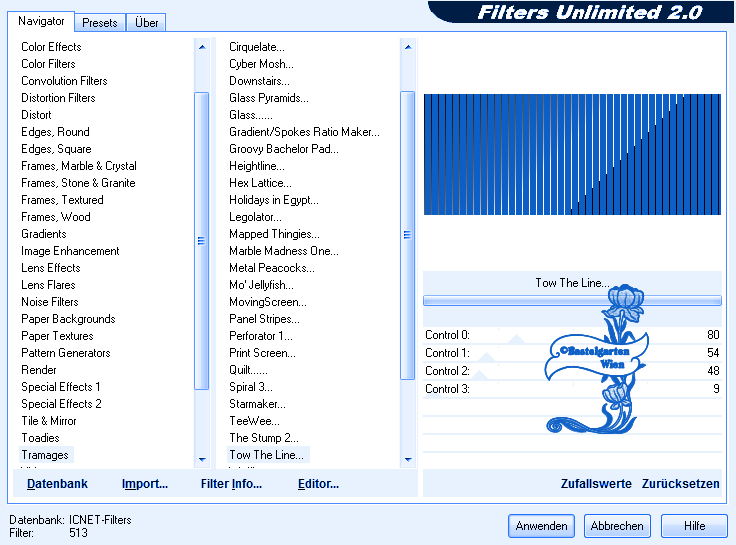
Task: Click Zufallswerte to randomize values
Action: 596,484
